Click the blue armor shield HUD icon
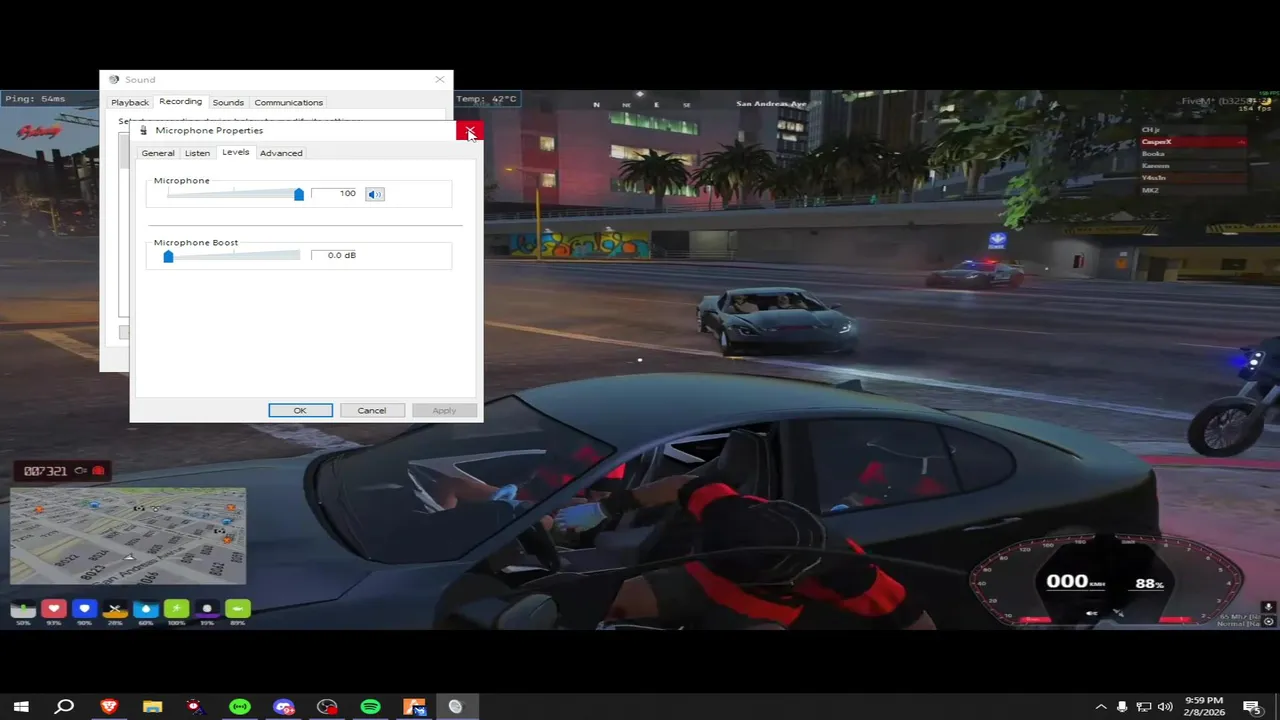The height and width of the screenshot is (720, 1280). point(85,608)
